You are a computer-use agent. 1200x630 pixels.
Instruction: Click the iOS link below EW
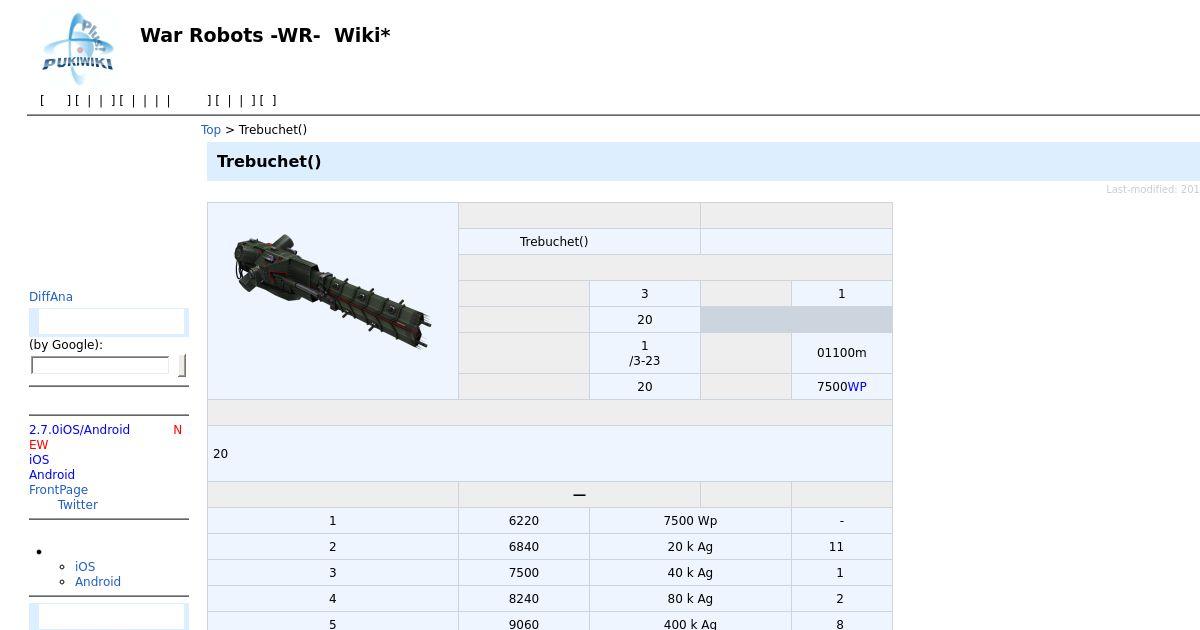pos(39,460)
